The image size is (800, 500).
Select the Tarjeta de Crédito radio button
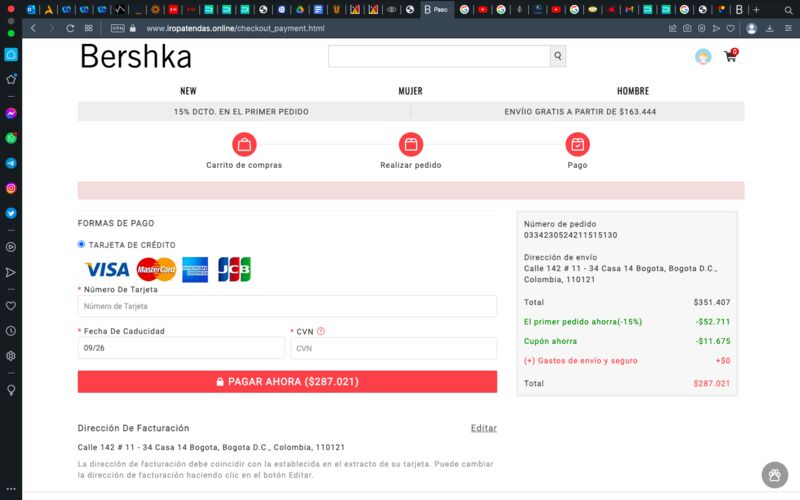pos(81,244)
